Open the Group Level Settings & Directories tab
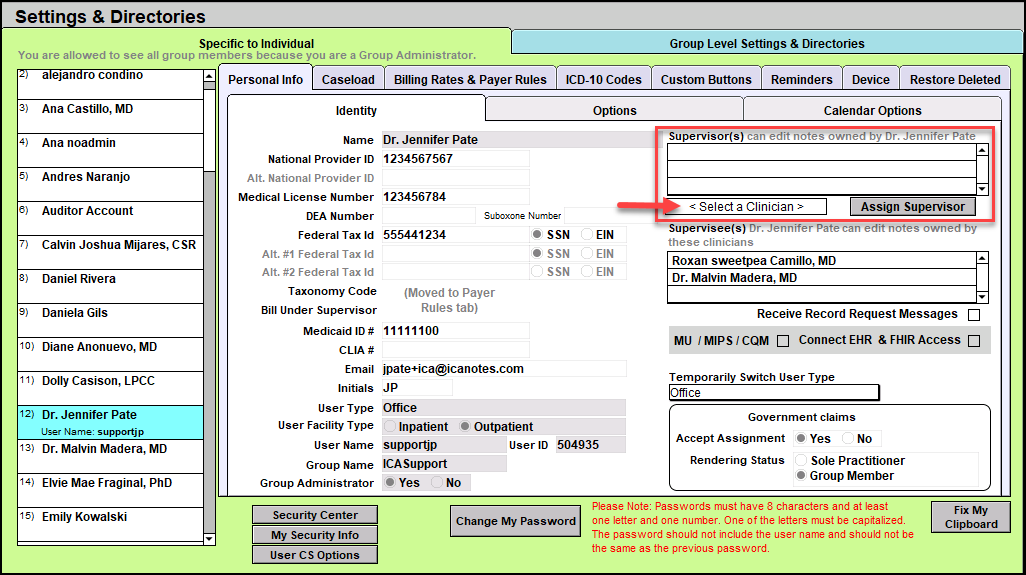Viewport: 1026px width, 575px height. pyautogui.click(x=767, y=43)
